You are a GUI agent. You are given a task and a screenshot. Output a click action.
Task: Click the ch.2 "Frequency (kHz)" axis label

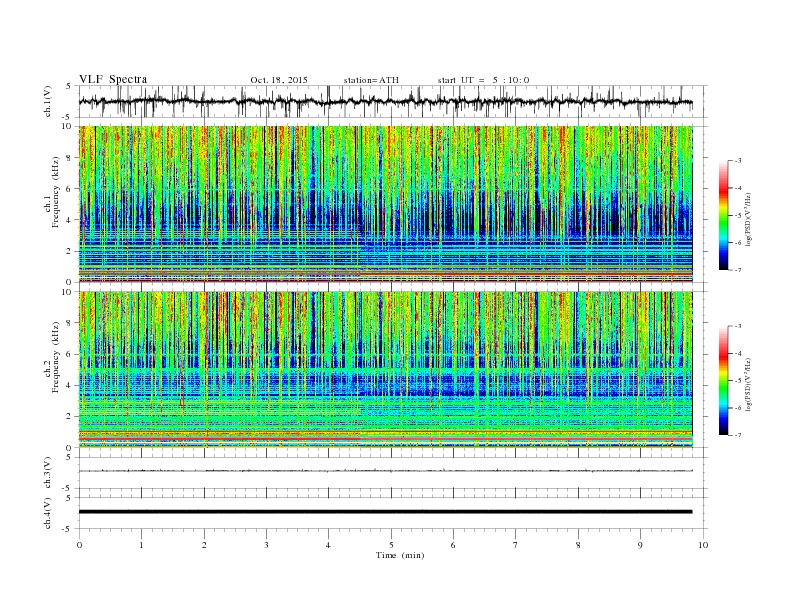[x=55, y=357]
